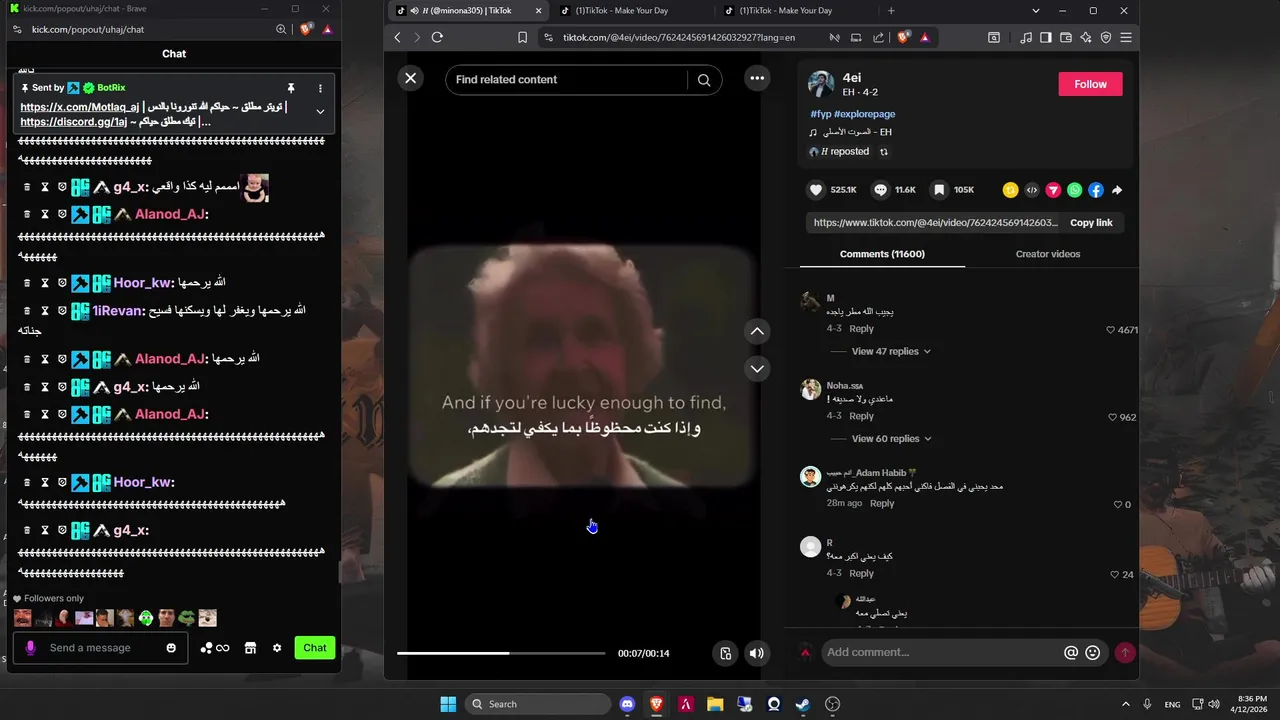Open a new browser tab
Image resolution: width=1280 pixels, height=720 pixels.
coord(891,11)
